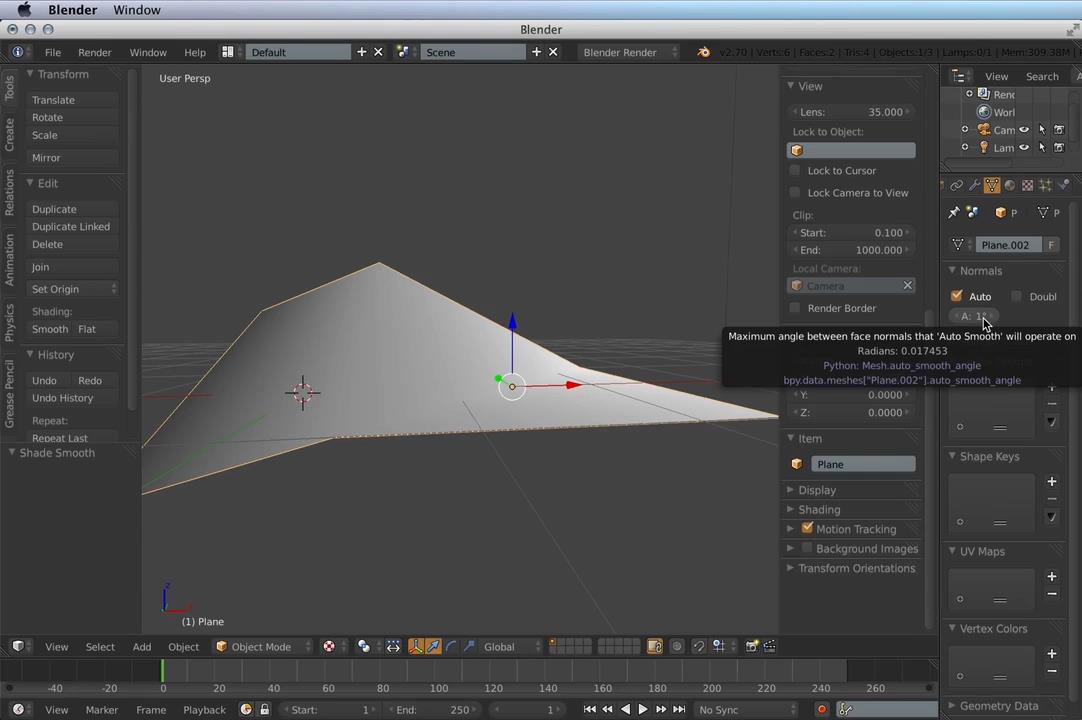1082x720 pixels.
Task: Click the info editor type icon
Action: coord(18,52)
